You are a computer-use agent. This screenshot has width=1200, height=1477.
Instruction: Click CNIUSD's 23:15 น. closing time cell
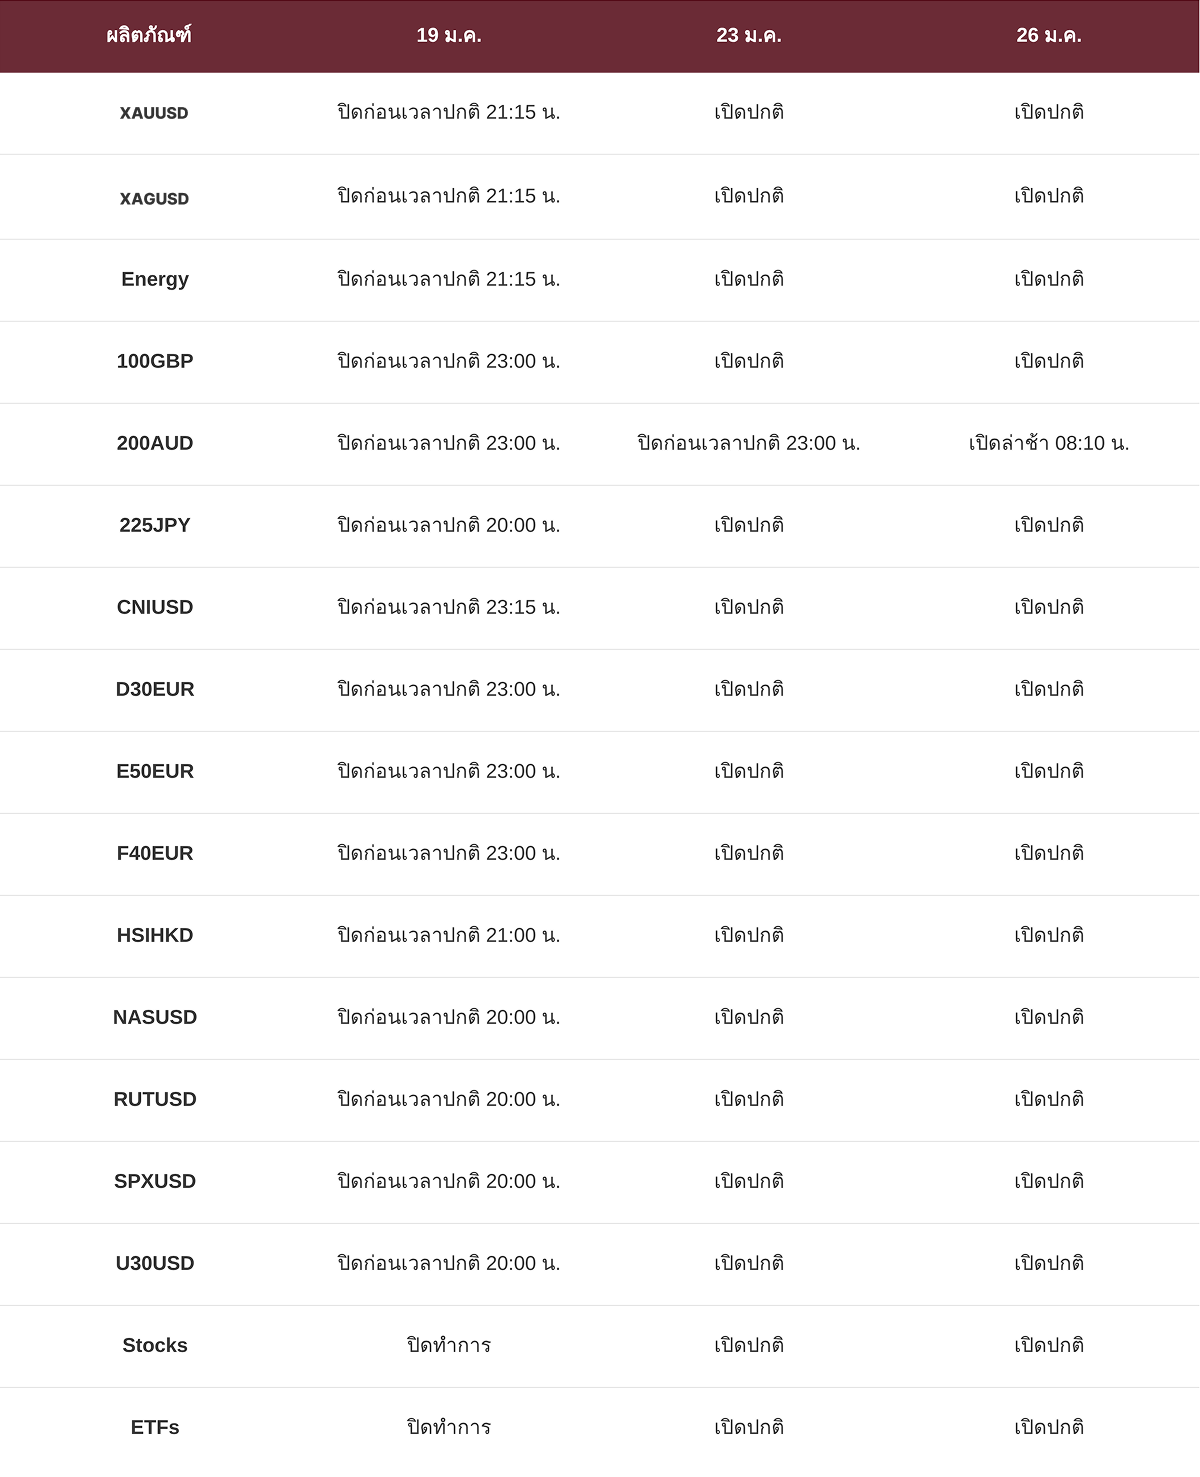click(449, 607)
